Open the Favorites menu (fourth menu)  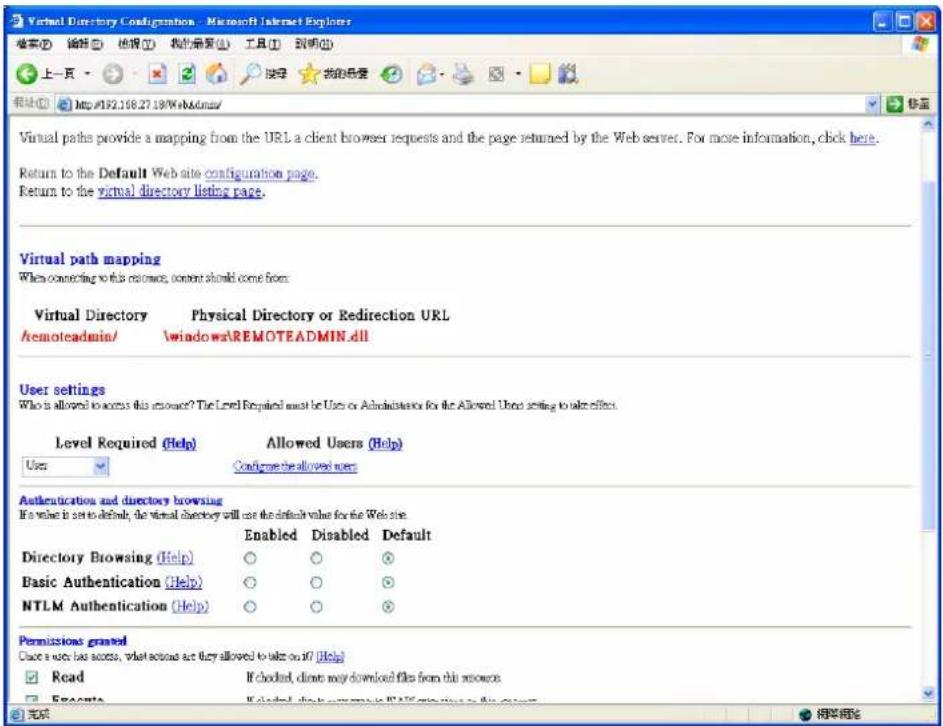(200, 44)
